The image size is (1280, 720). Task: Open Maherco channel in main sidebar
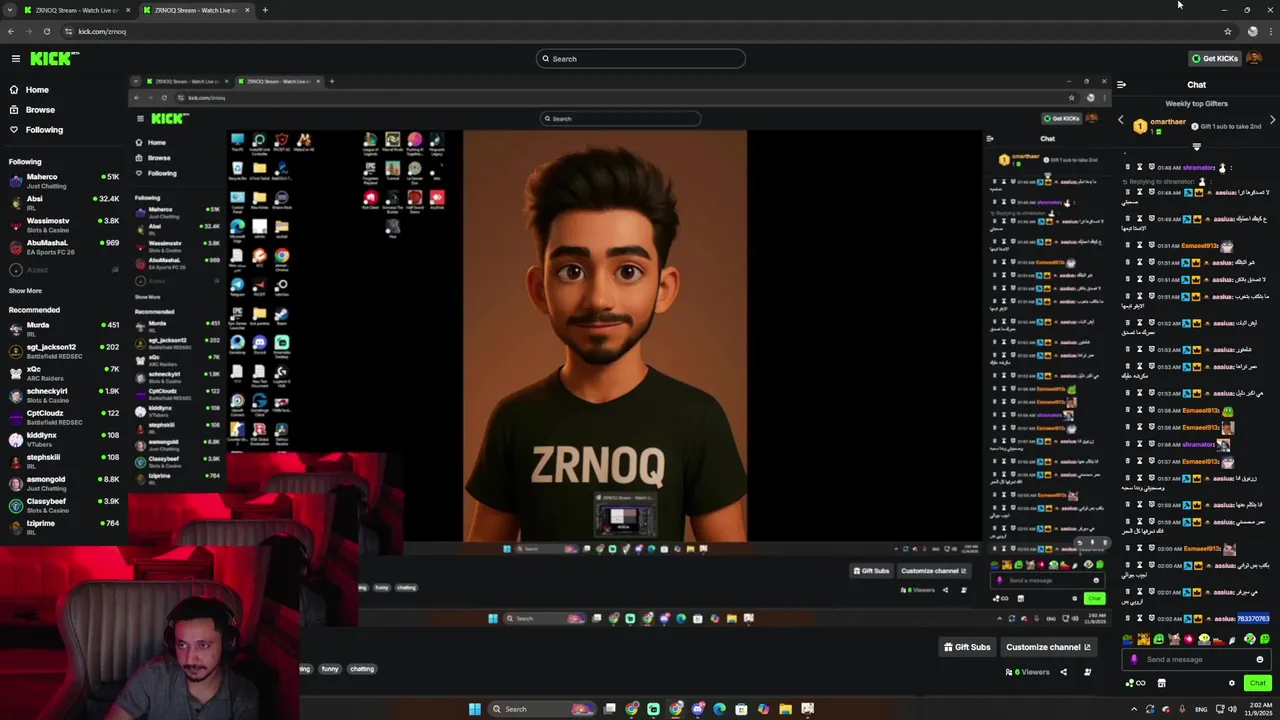pyautogui.click(x=64, y=181)
